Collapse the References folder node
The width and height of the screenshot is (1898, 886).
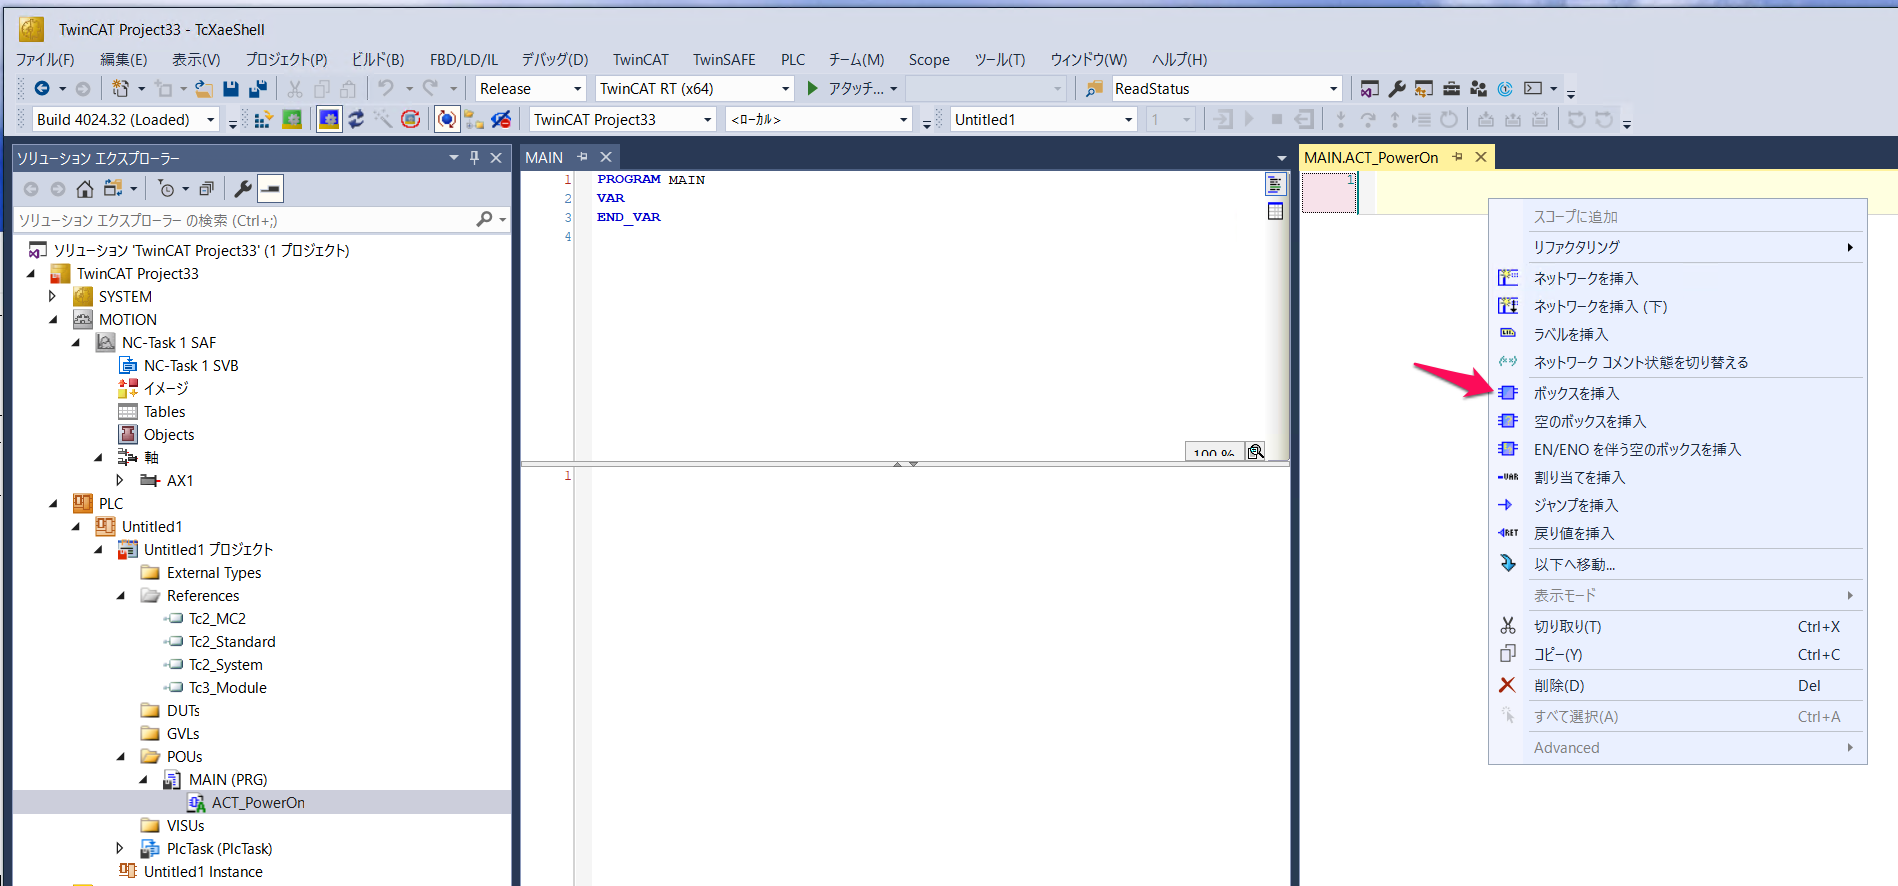(x=121, y=596)
